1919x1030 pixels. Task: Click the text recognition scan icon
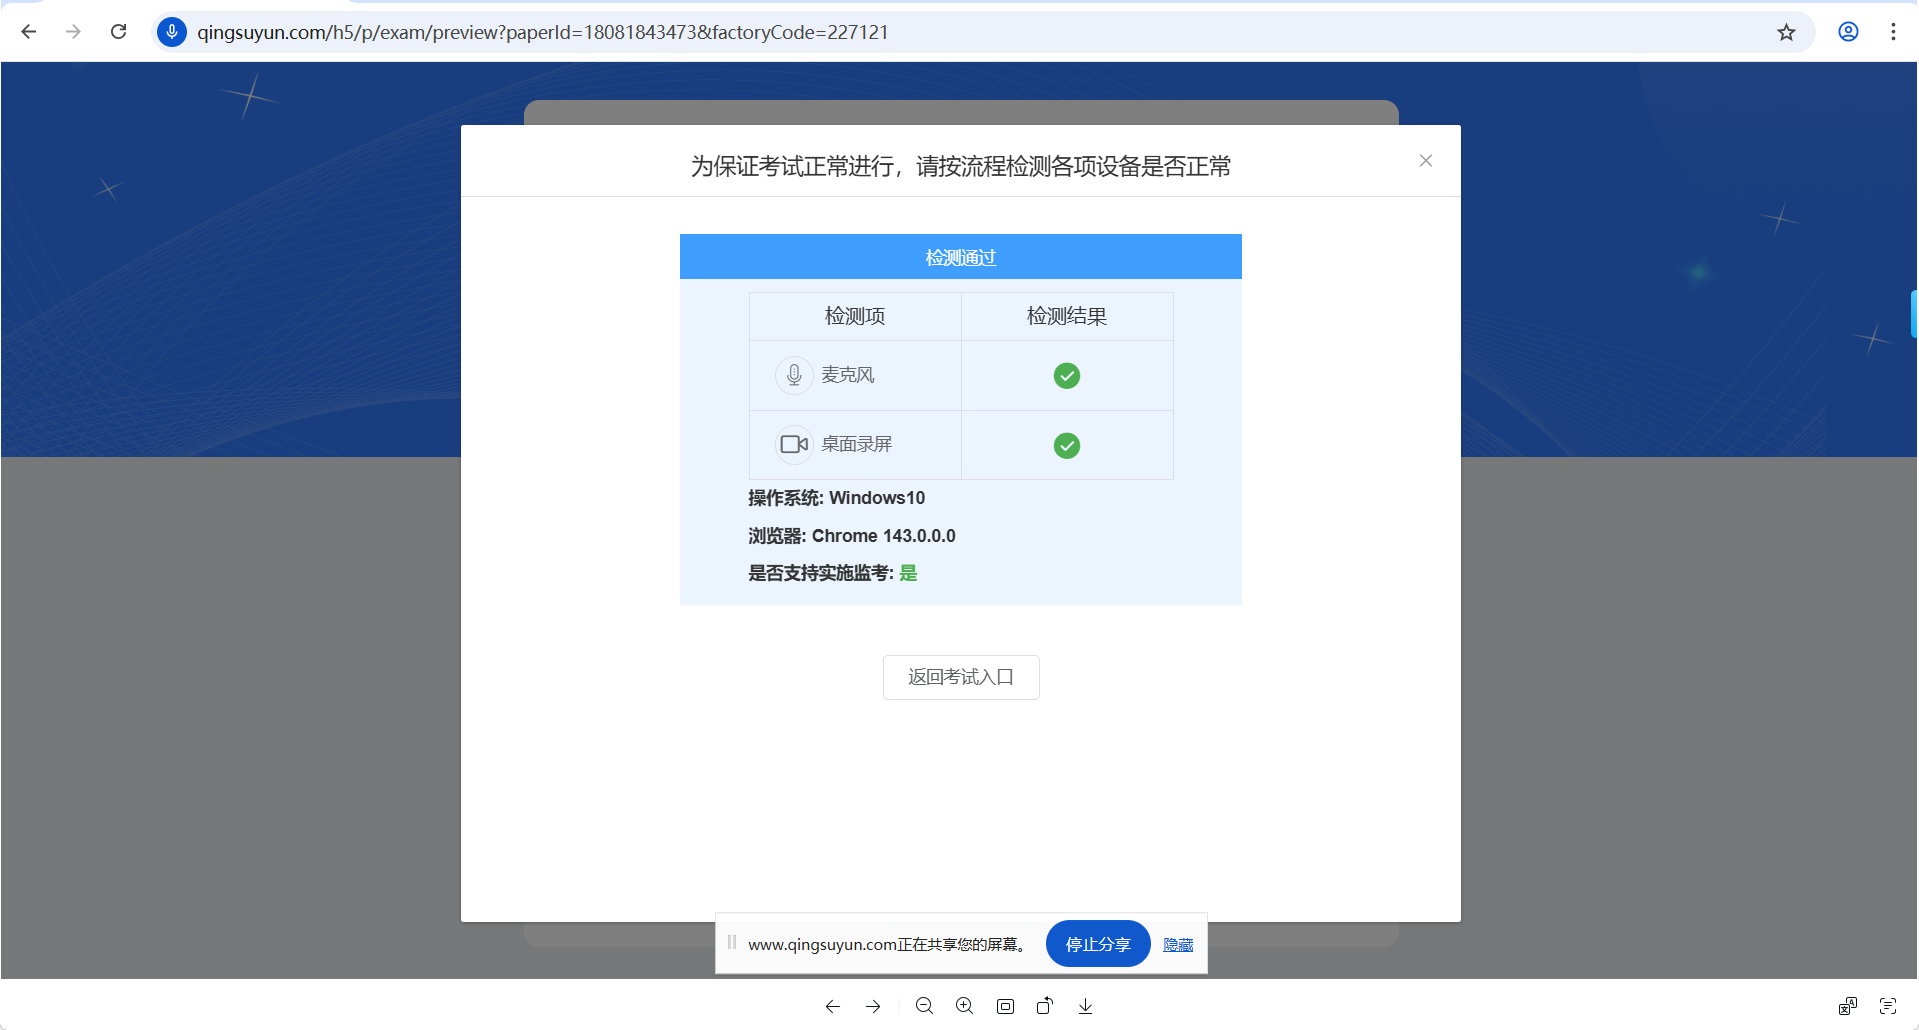pos(1887,1006)
